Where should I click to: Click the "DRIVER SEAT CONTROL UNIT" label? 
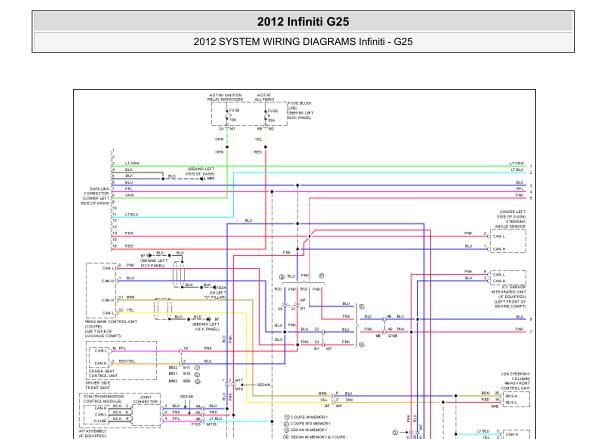(x=103, y=374)
